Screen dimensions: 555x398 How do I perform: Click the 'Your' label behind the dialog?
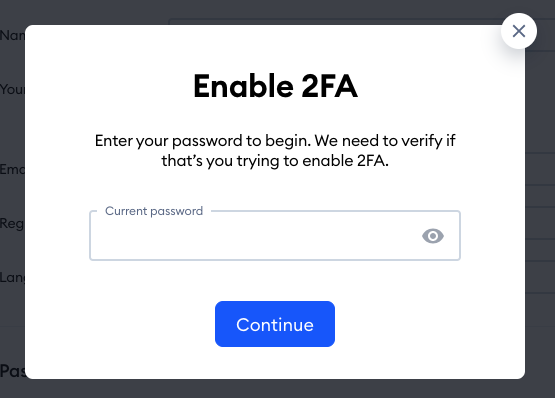click(x=12, y=89)
